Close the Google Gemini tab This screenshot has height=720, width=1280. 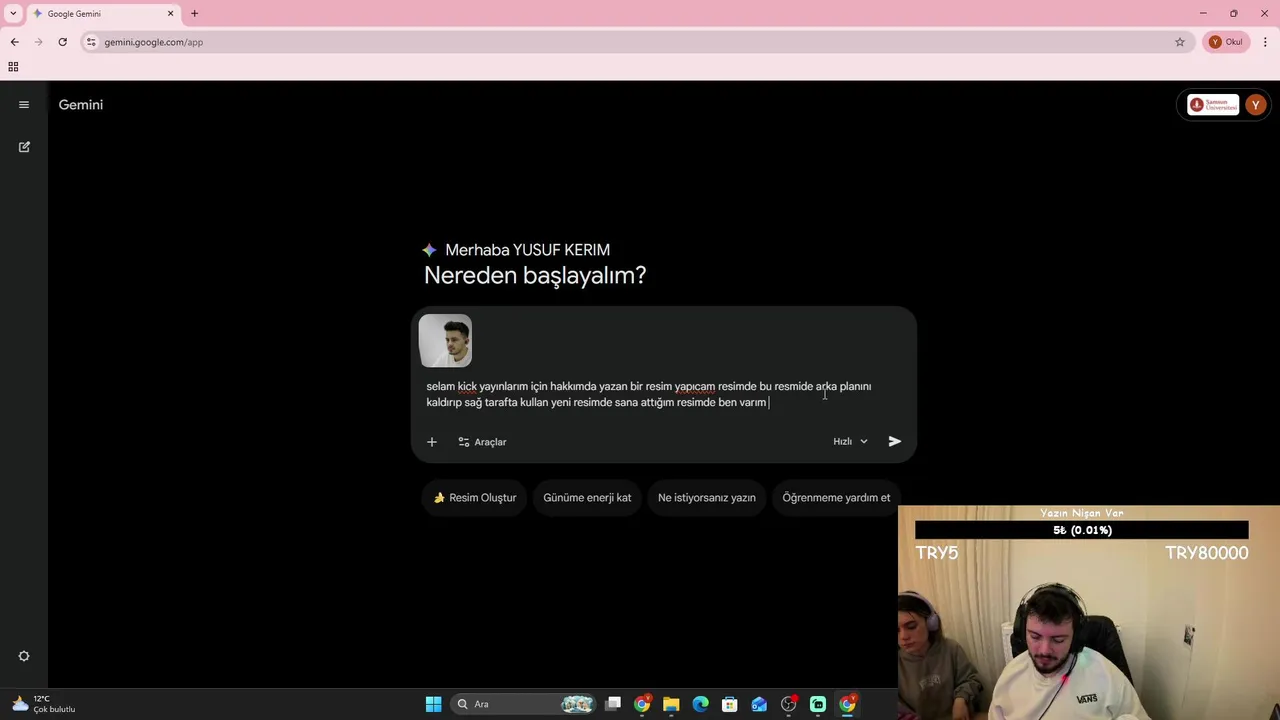pyautogui.click(x=170, y=14)
